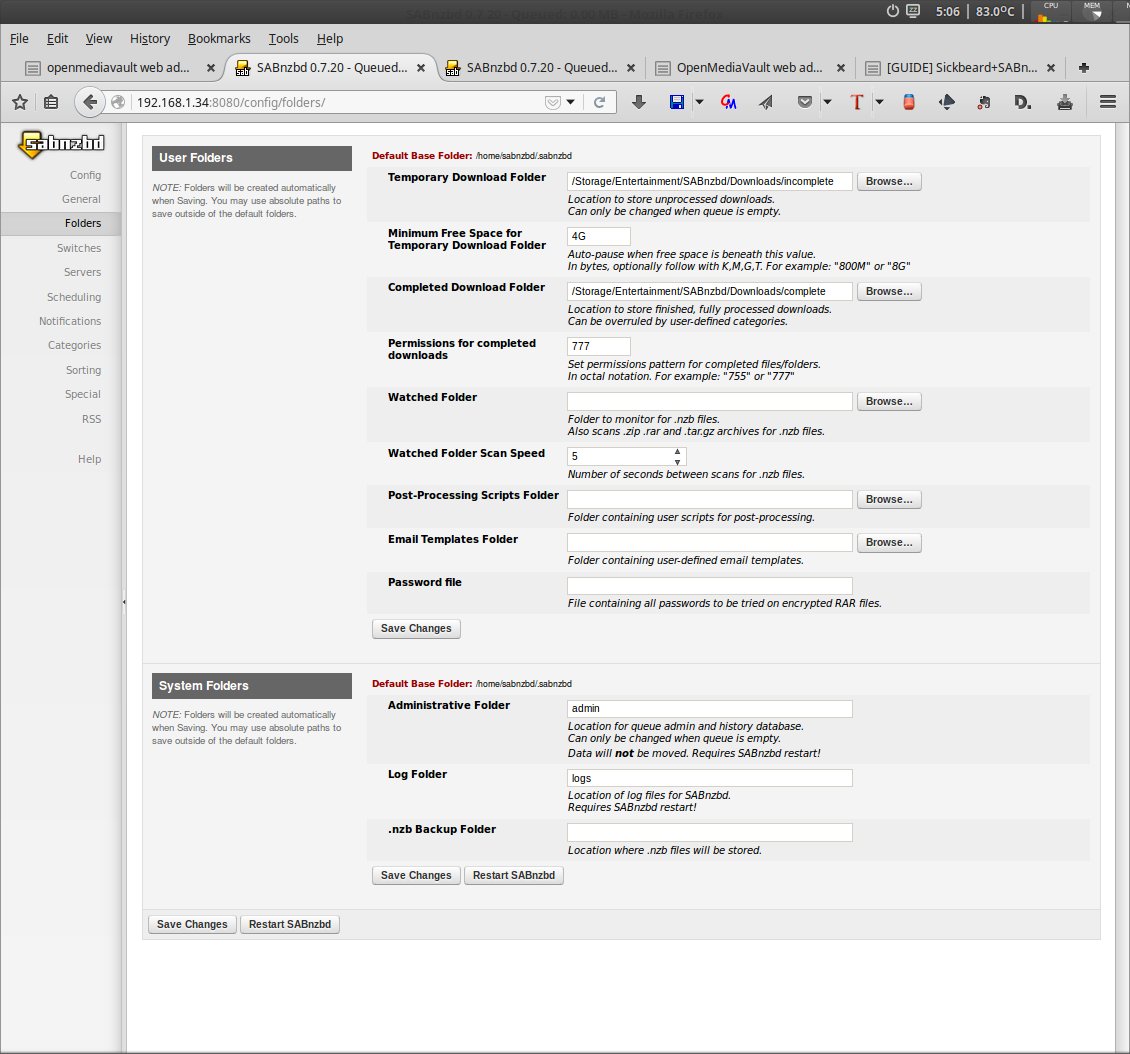Browse for the Temporary Download Folder
The width and height of the screenshot is (1130, 1054).
pyautogui.click(x=888, y=182)
